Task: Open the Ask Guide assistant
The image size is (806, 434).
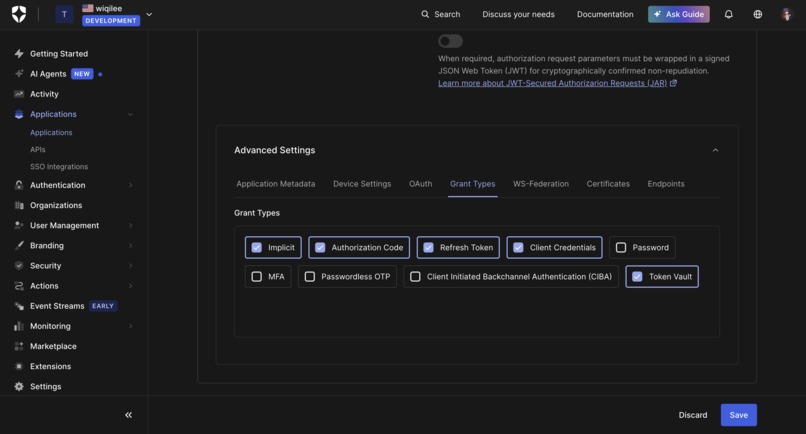Action: [x=679, y=14]
